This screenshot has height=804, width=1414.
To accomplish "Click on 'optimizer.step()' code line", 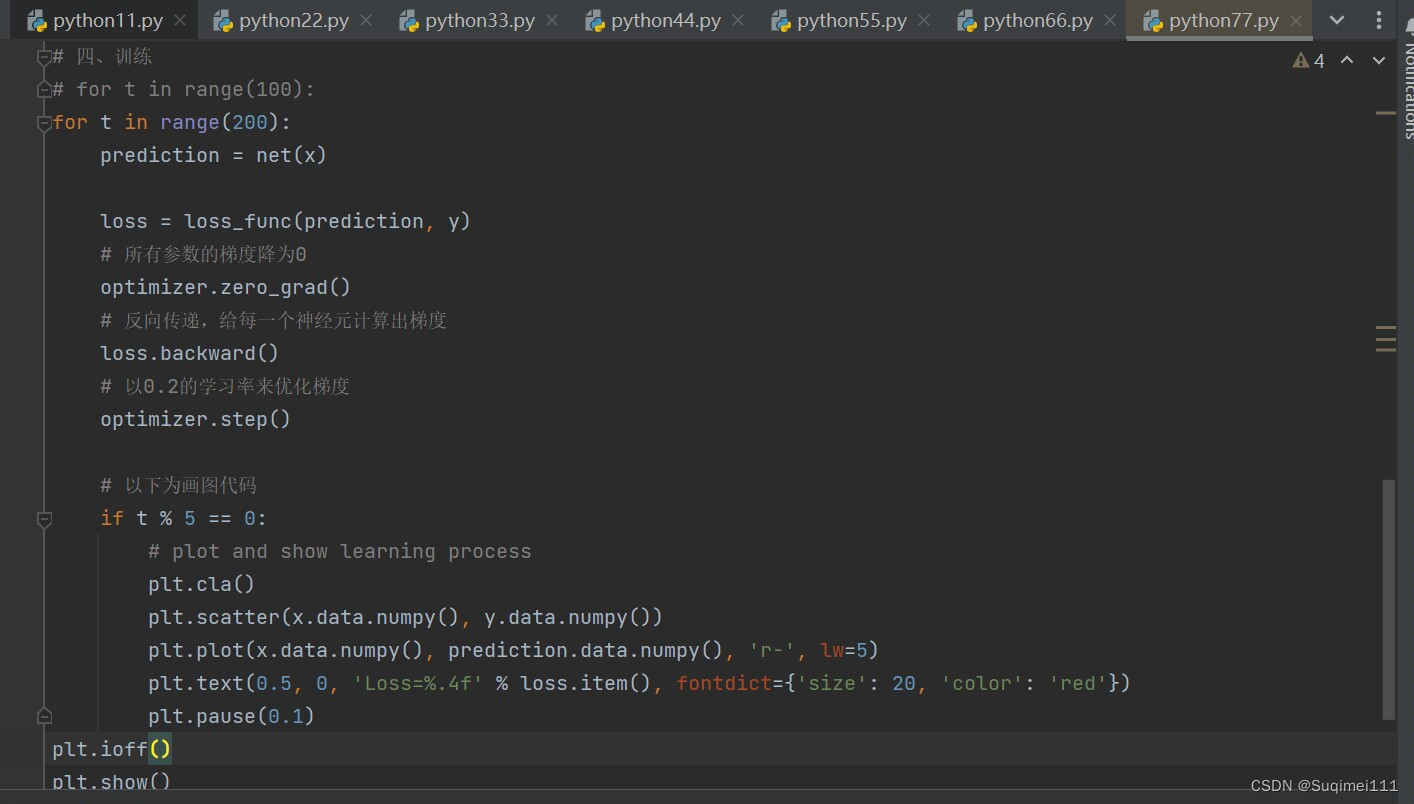I will coord(195,419).
